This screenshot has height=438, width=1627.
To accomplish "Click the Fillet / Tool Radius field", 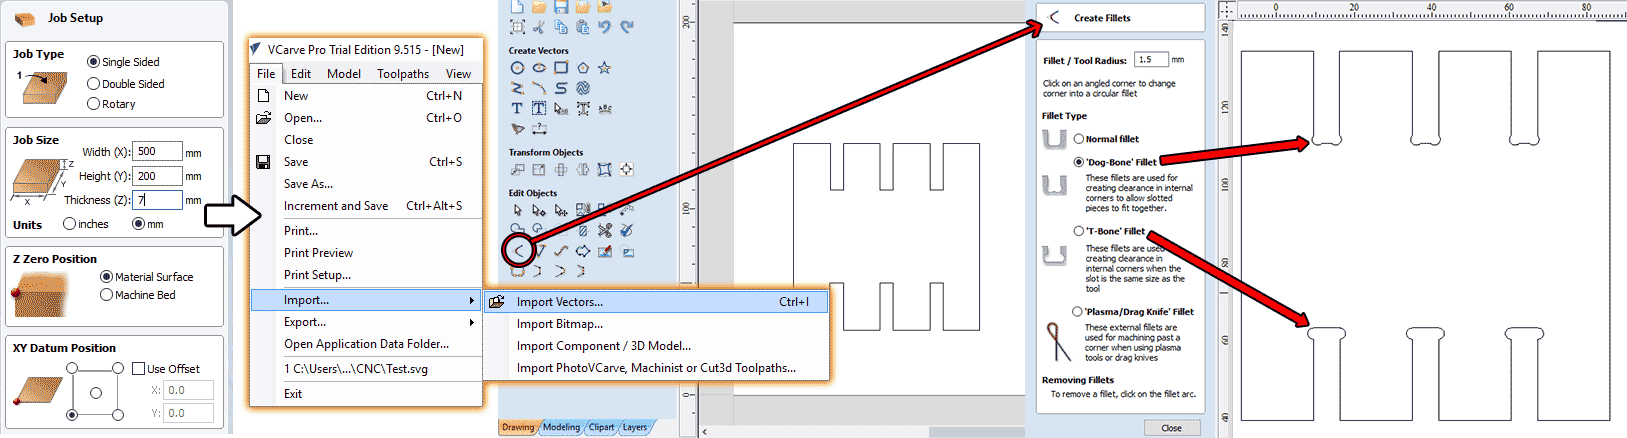I will point(1151,60).
